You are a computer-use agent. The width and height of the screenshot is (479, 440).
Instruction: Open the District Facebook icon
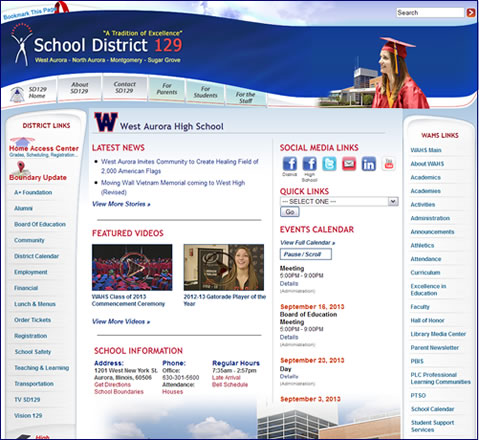click(290, 164)
